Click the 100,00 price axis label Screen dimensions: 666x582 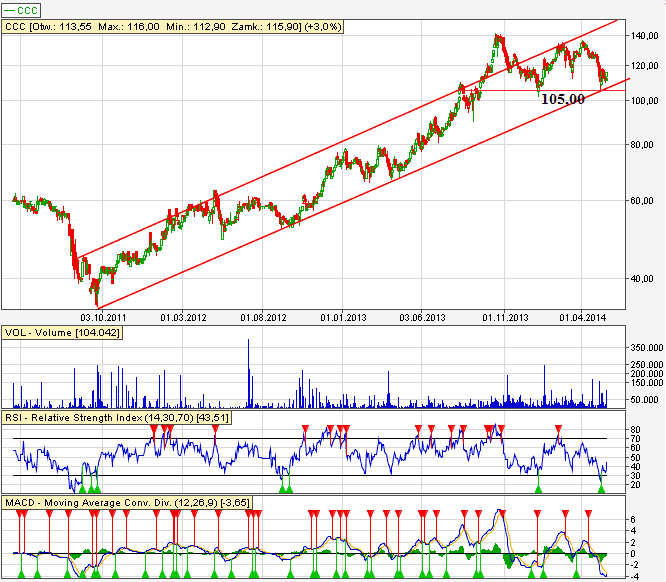[x=644, y=101]
